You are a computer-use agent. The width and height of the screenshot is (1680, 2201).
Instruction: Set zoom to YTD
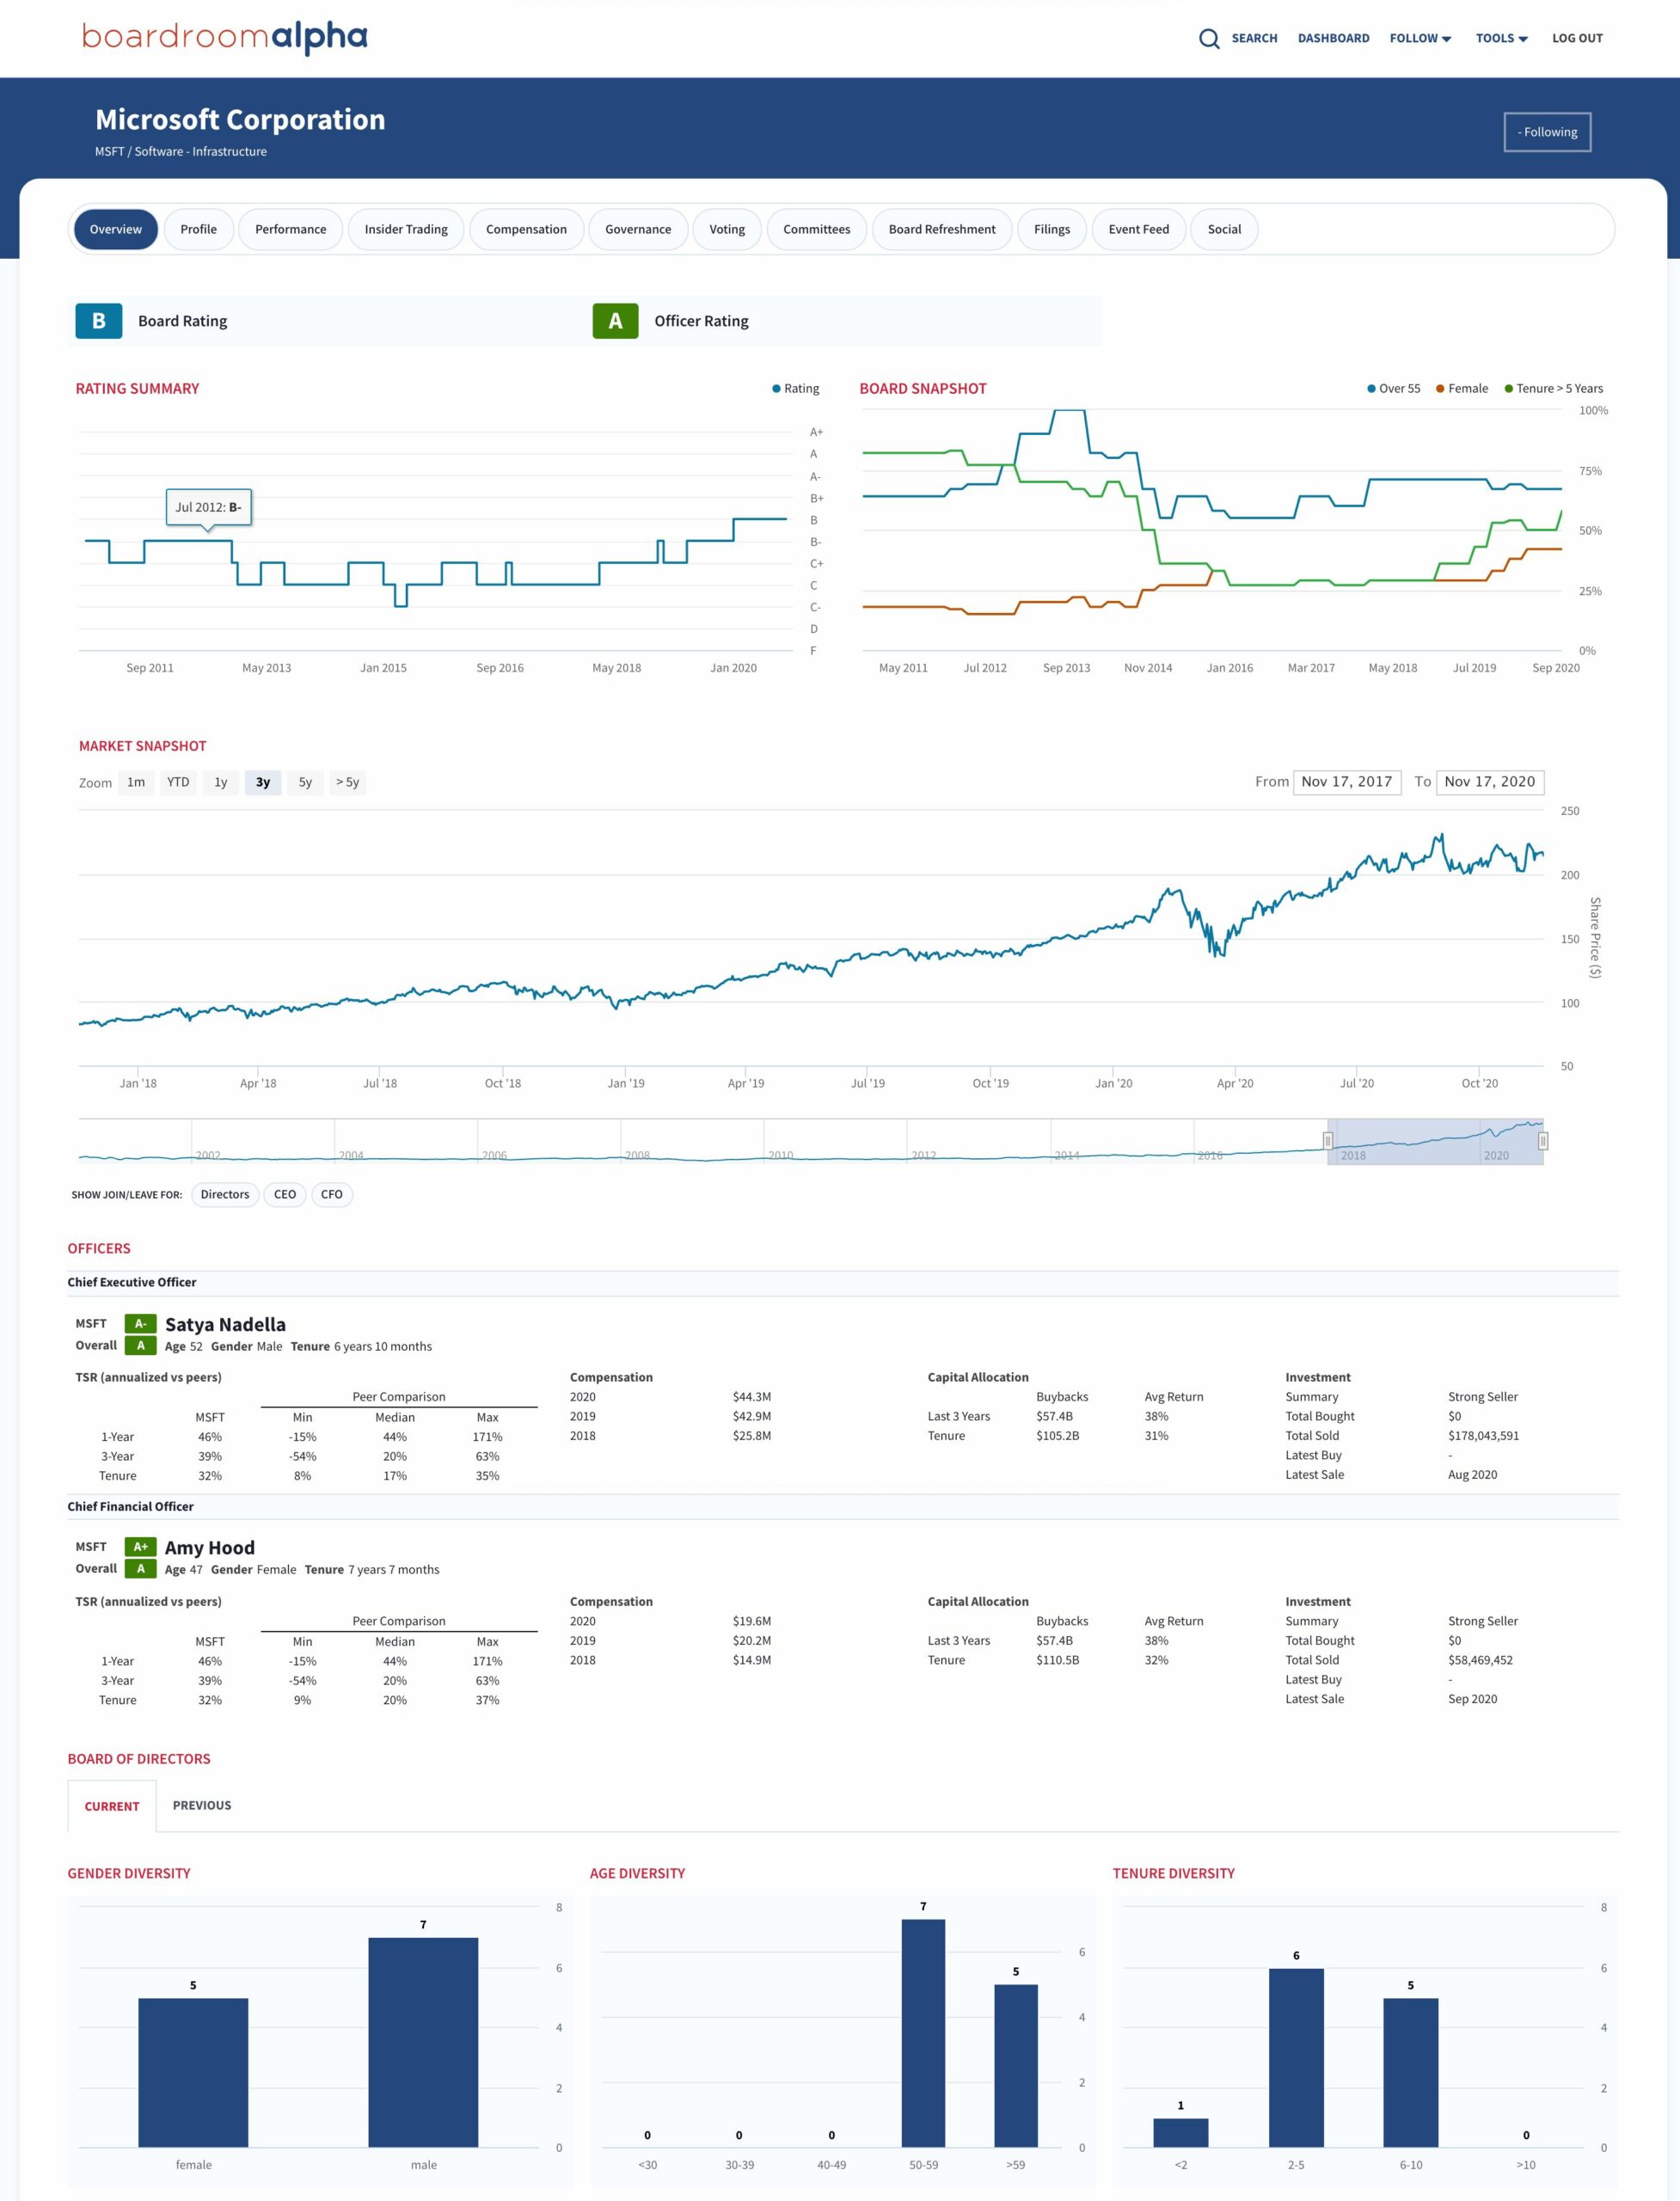[178, 782]
